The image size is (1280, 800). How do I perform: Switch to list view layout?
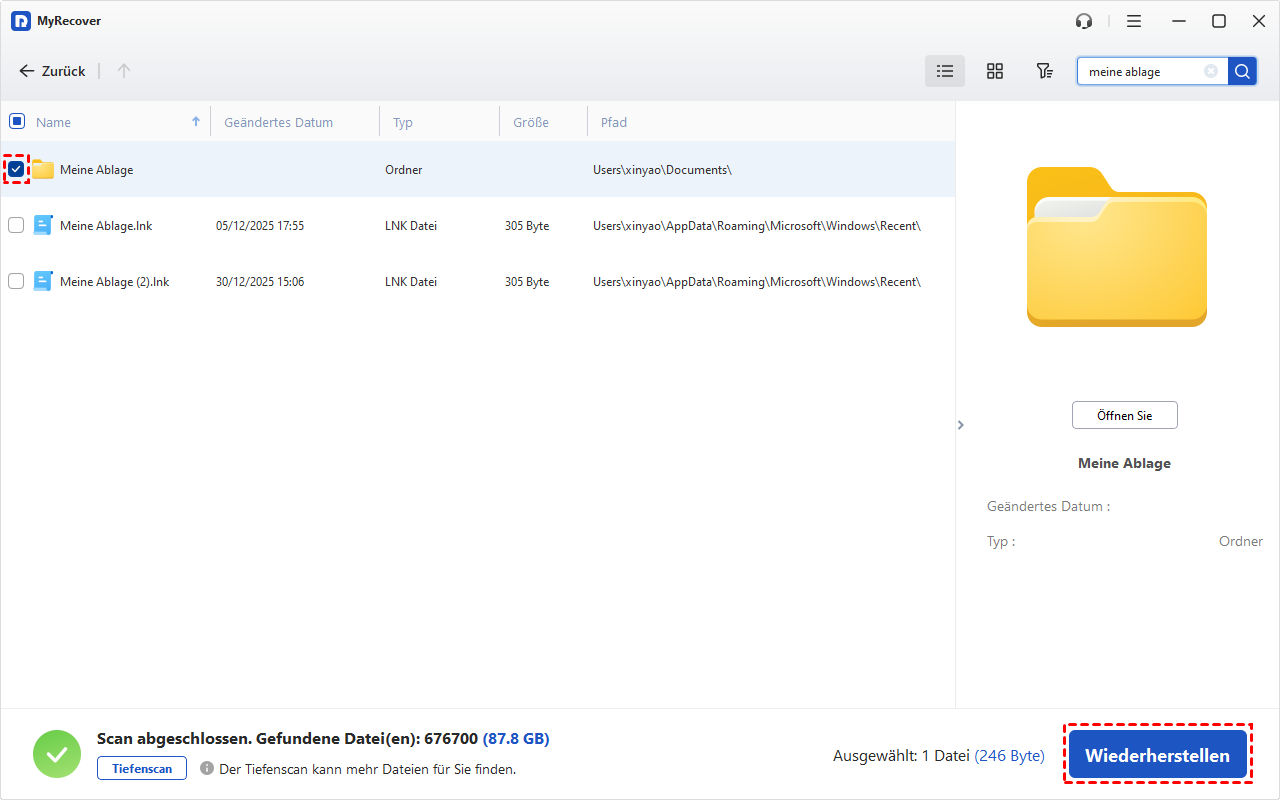point(944,71)
